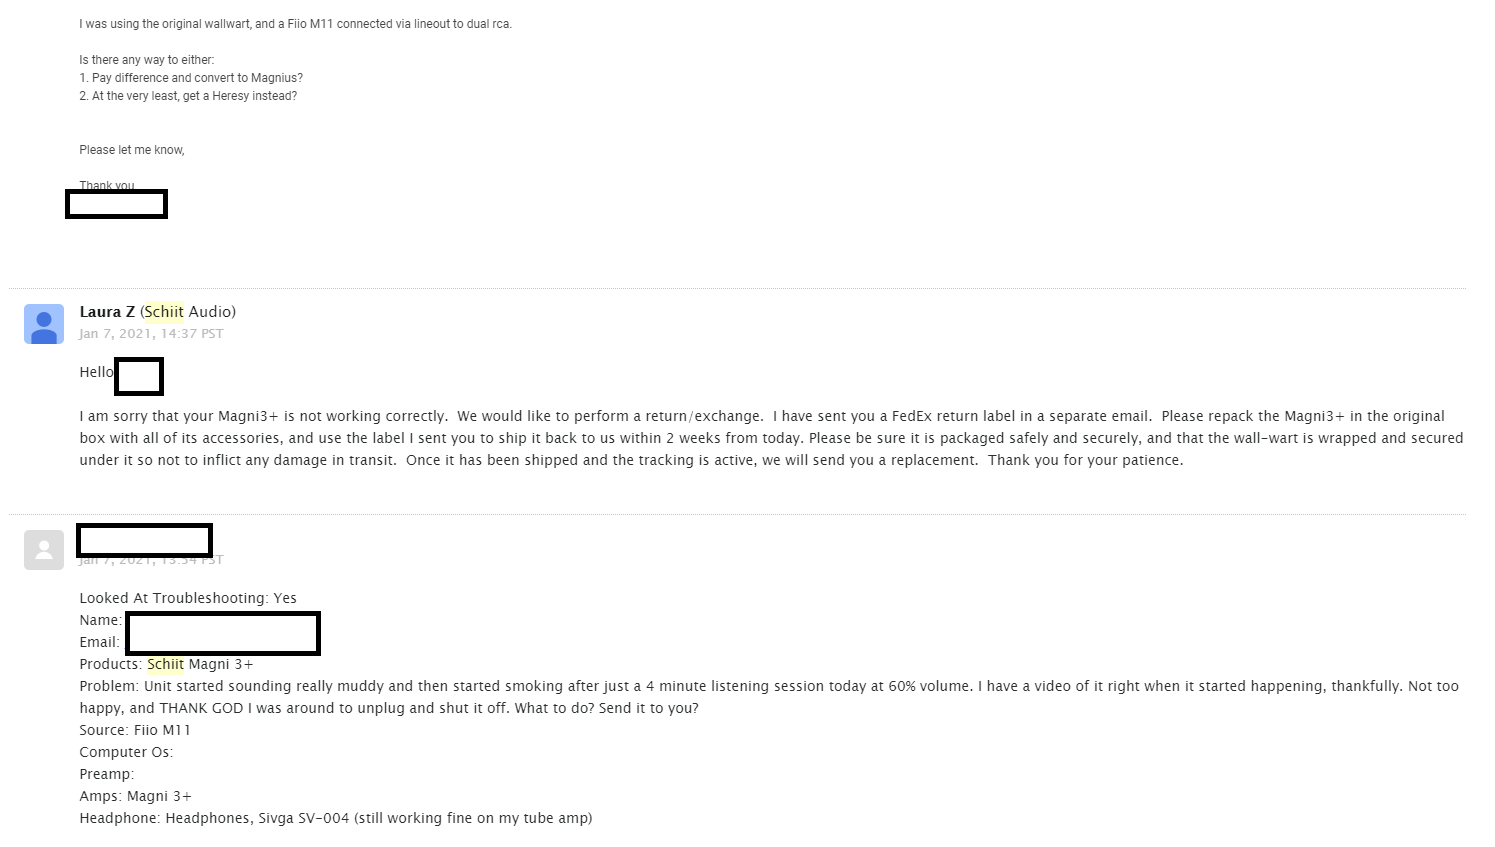Click the redacted Name and Email field
1495x847 pixels.
click(223, 634)
